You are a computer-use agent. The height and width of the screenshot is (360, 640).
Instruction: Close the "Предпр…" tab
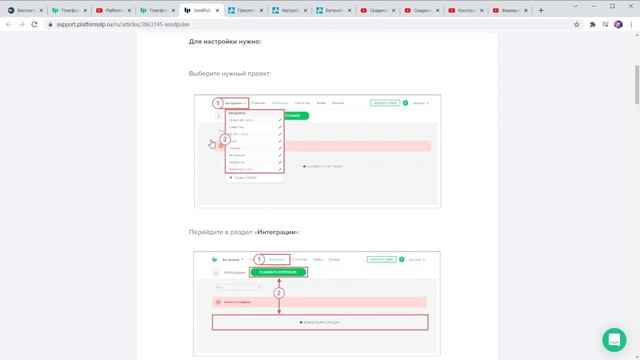[261, 10]
